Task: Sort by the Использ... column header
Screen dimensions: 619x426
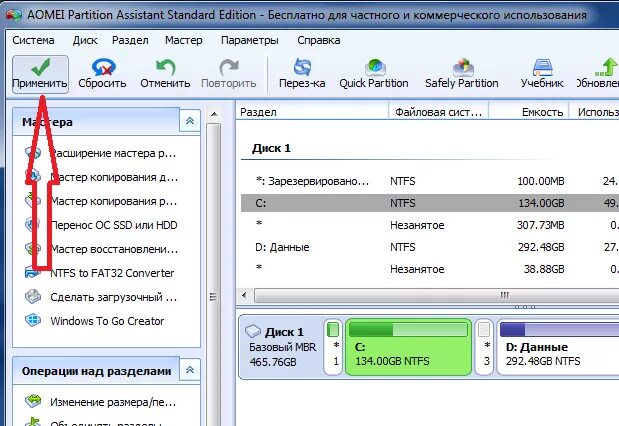Action: 594,112
